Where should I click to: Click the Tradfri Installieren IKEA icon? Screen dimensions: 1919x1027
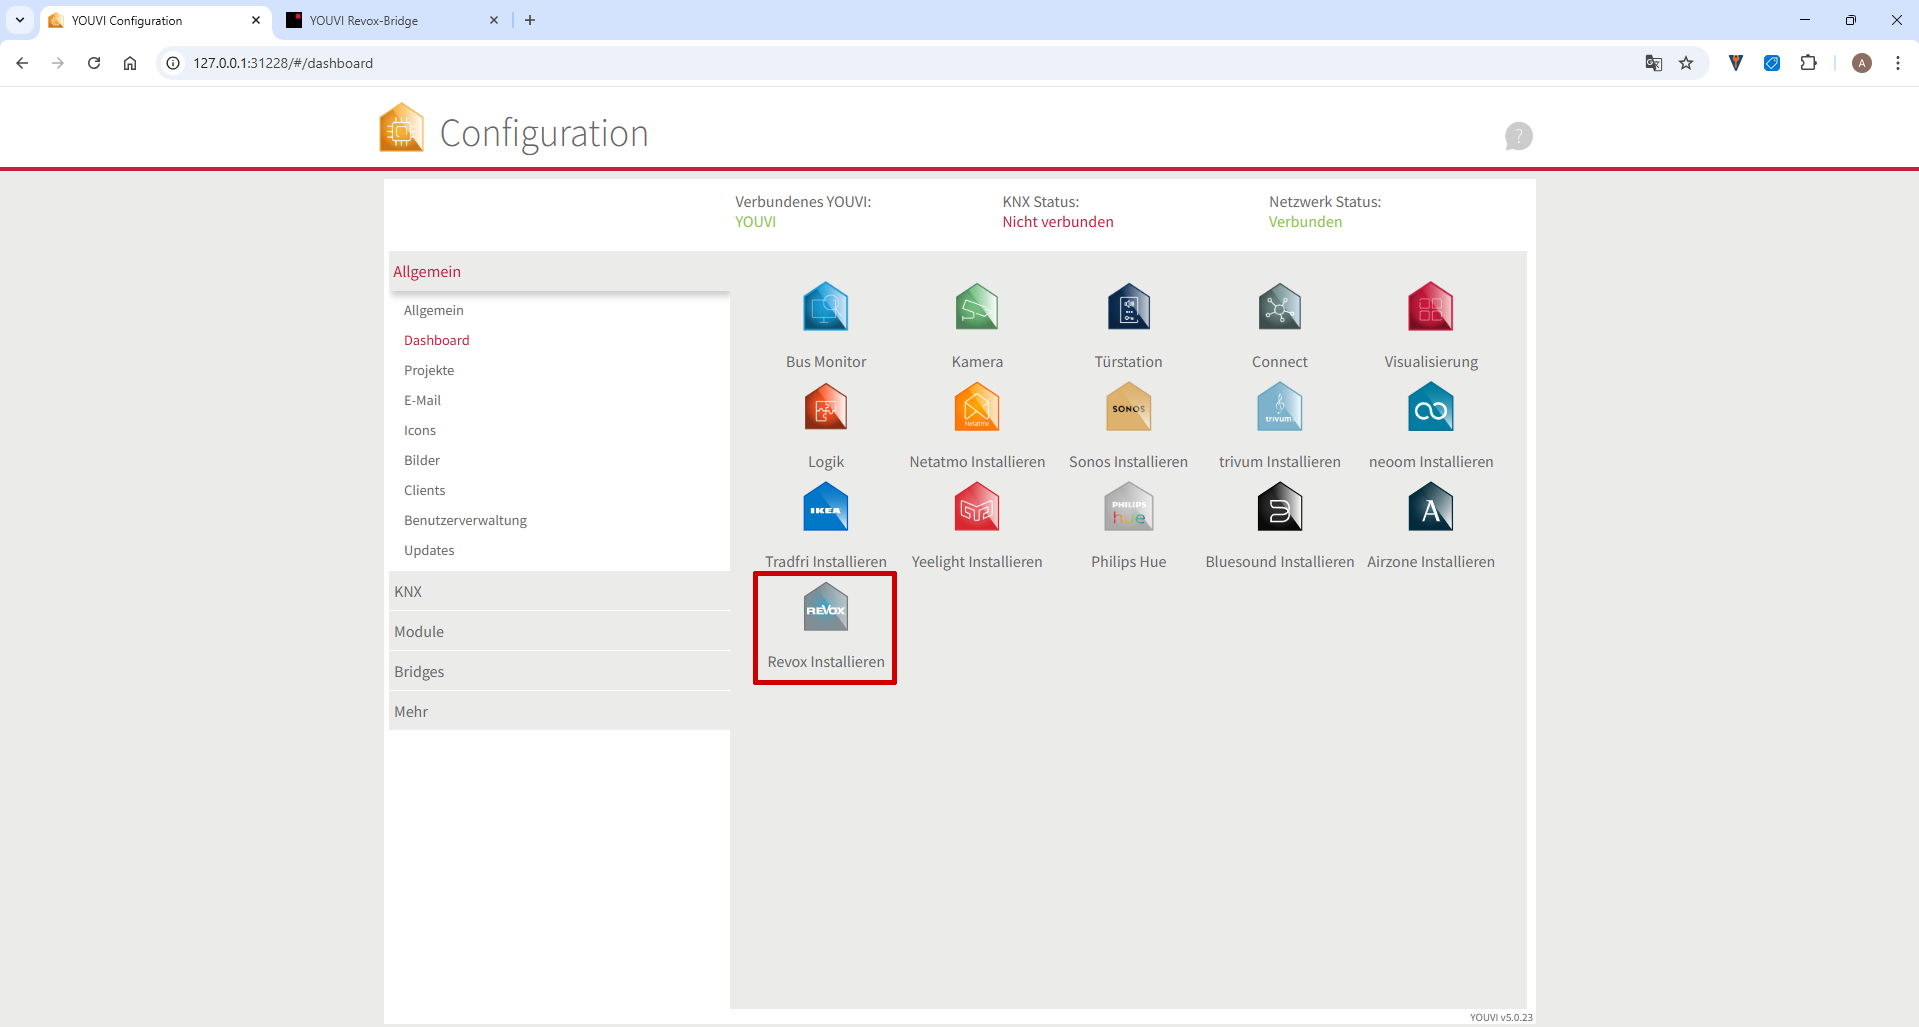click(825, 509)
